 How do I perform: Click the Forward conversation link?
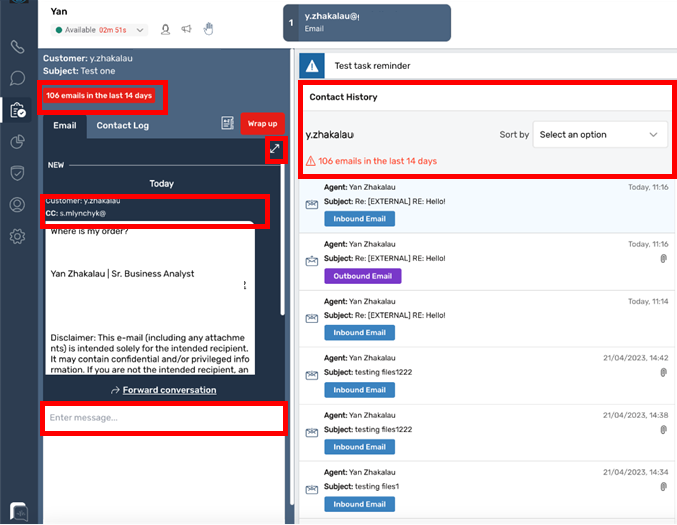tap(168, 390)
